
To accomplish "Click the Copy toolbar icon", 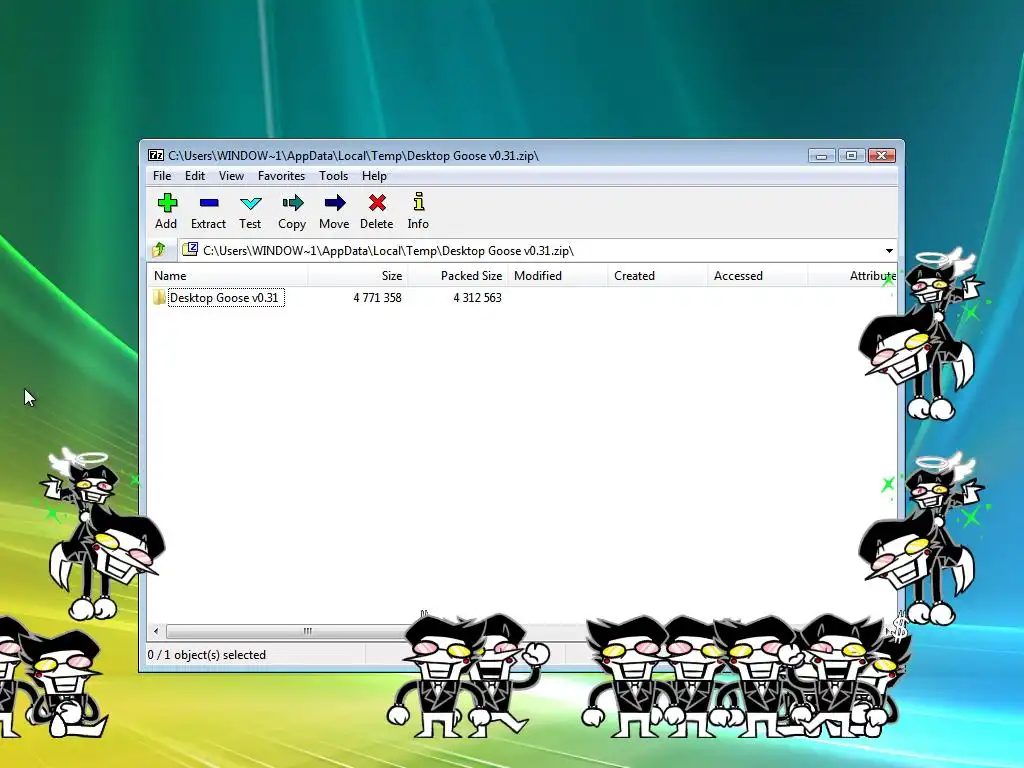I will (292, 203).
